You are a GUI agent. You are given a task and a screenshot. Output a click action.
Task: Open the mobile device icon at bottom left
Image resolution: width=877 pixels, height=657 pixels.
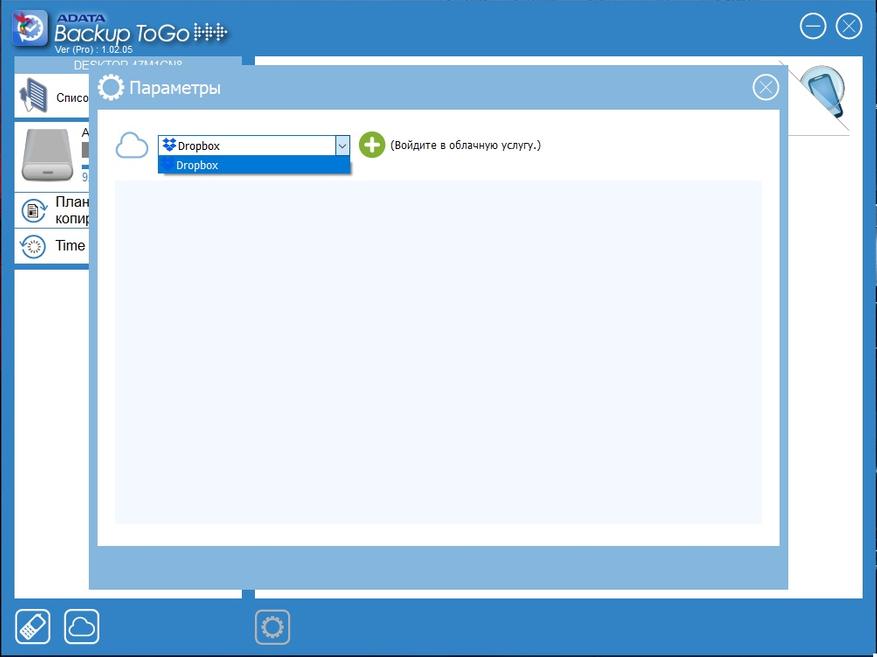click(32, 627)
